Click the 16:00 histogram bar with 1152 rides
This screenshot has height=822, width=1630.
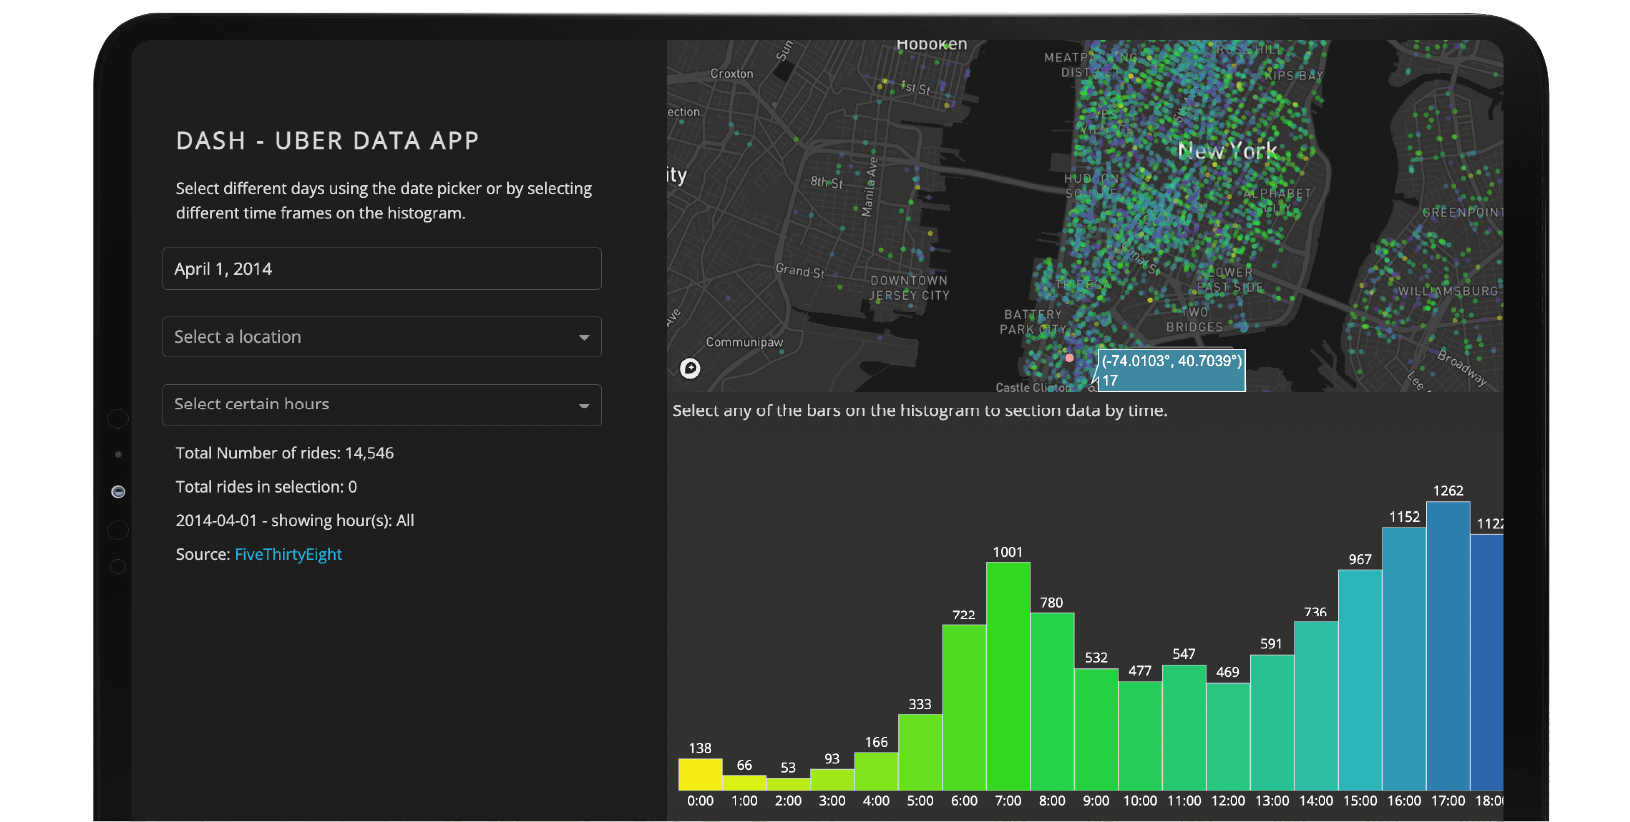[1404, 658]
